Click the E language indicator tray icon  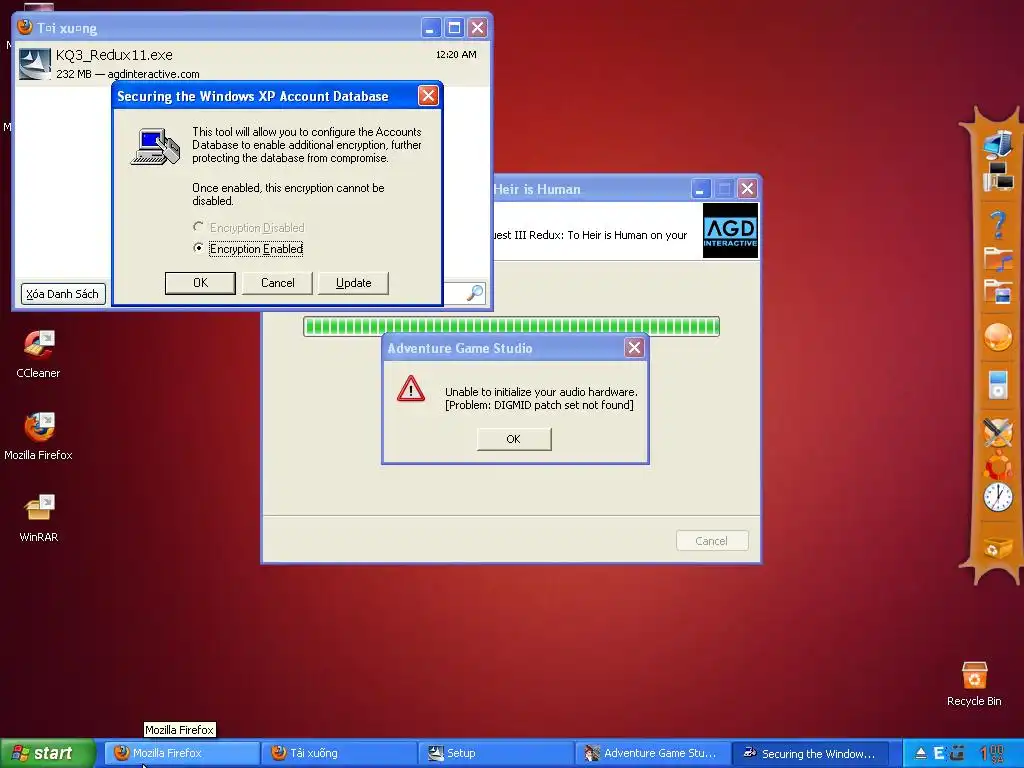click(x=939, y=754)
